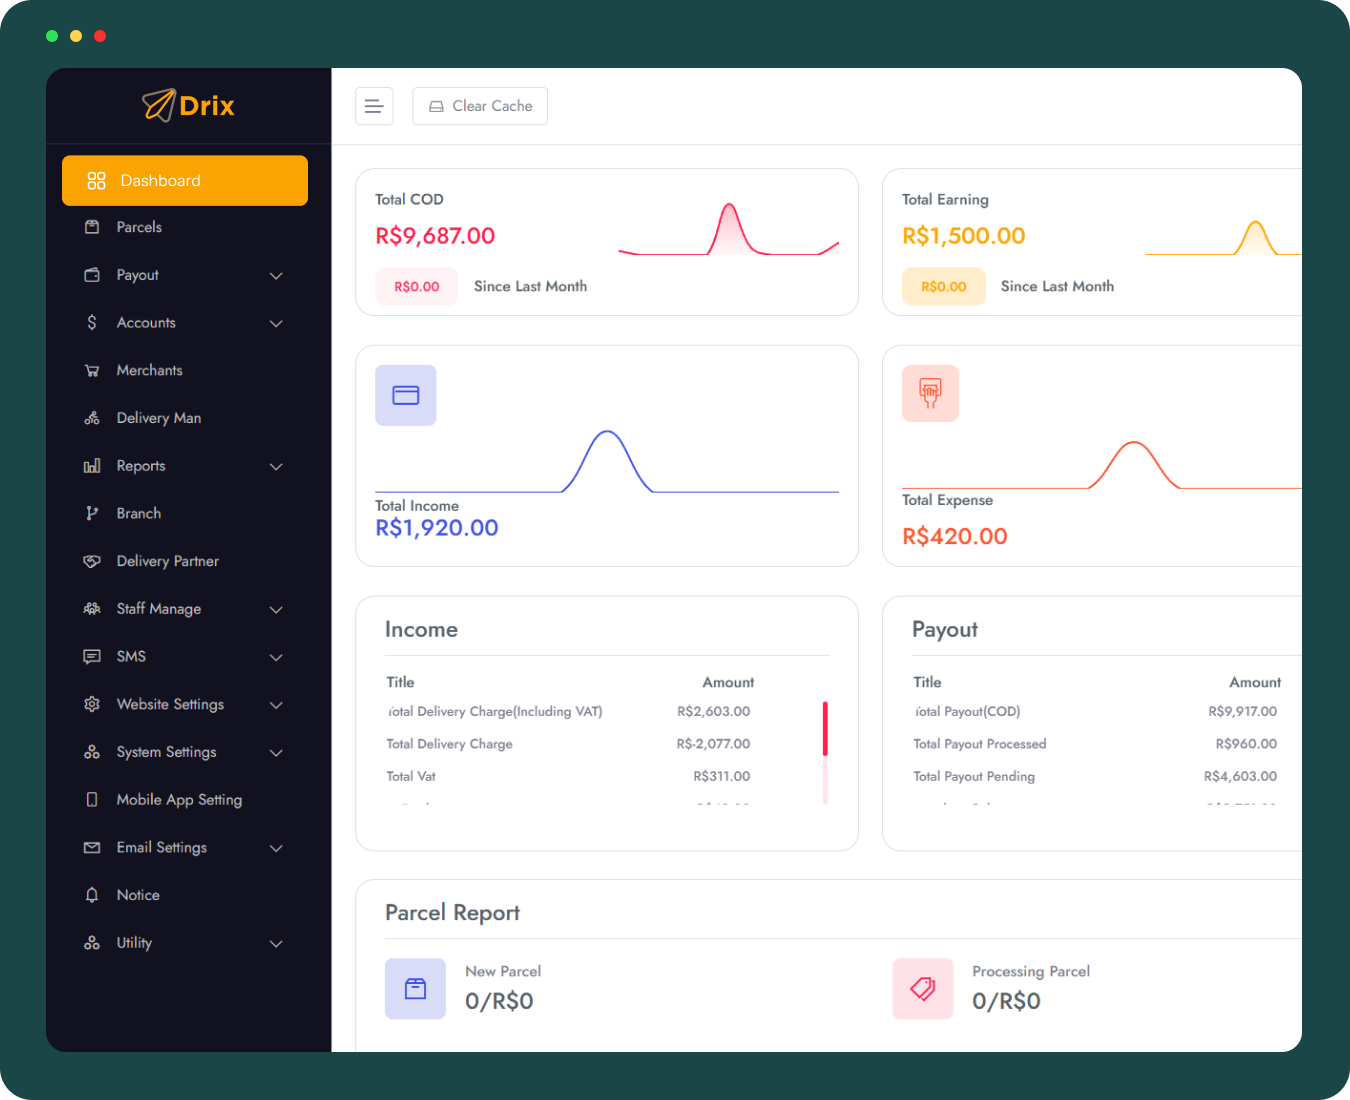The width and height of the screenshot is (1350, 1100).
Task: Select SMS from the sidebar
Action: coord(130,656)
